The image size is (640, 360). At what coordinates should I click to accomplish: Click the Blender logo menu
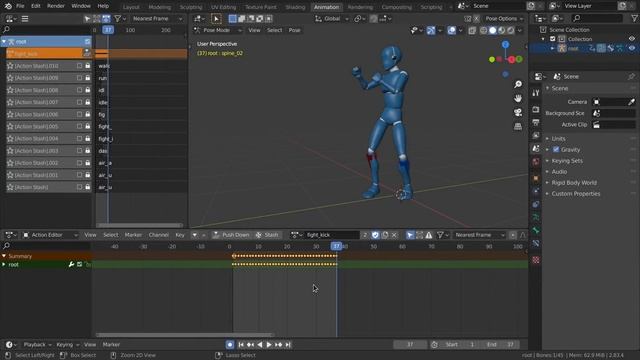(x=8, y=6)
